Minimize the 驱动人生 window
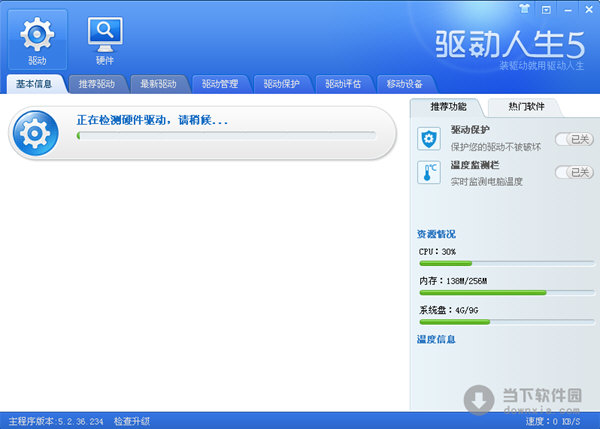This screenshot has width=600, height=429. [x=568, y=10]
